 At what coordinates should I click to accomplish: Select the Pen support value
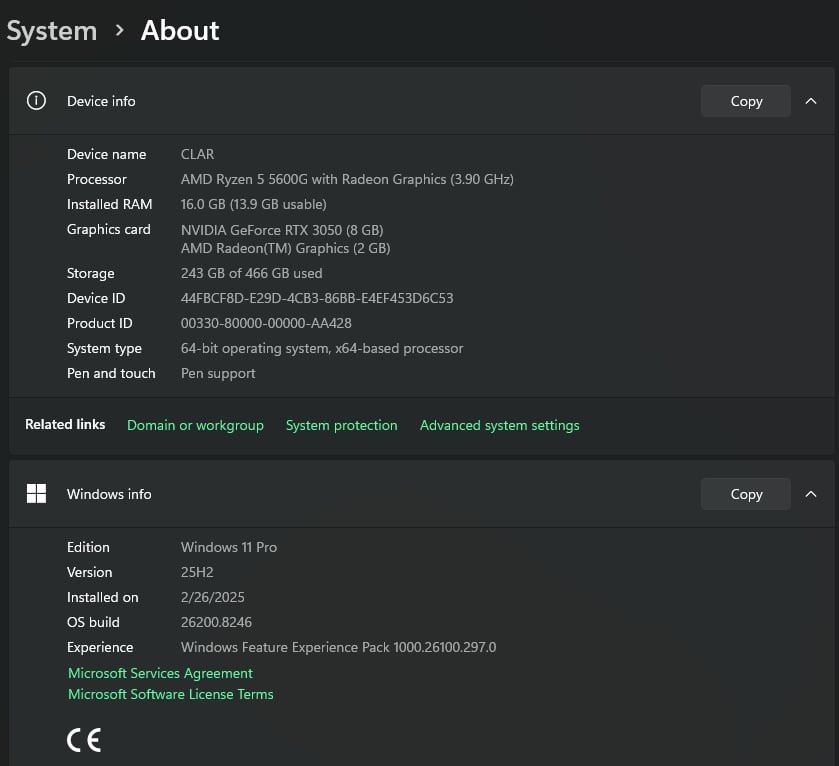[218, 373]
